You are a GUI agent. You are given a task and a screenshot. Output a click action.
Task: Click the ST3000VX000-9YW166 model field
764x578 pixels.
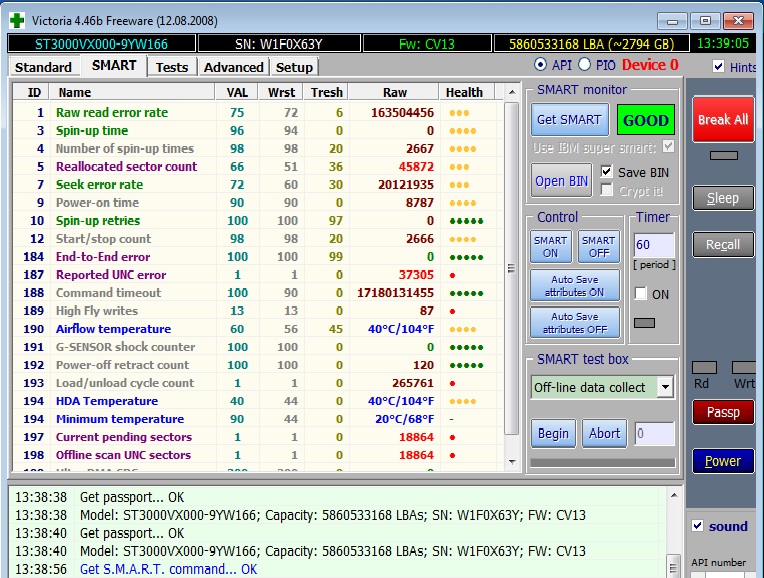click(101, 44)
